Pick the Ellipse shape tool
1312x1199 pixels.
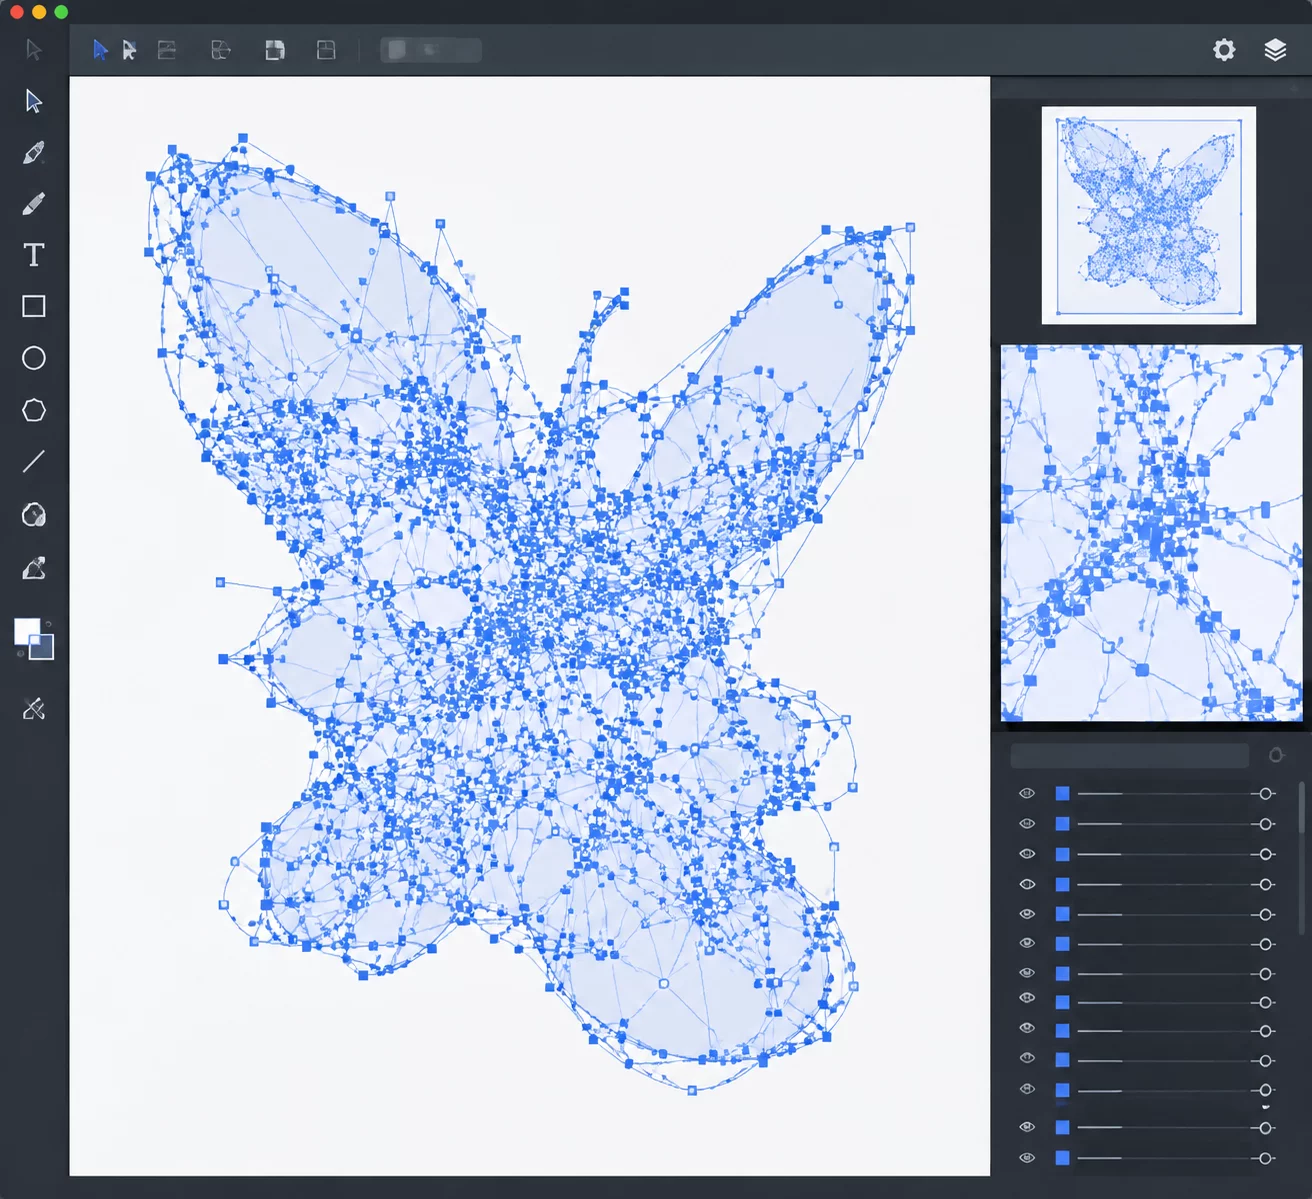(33, 358)
